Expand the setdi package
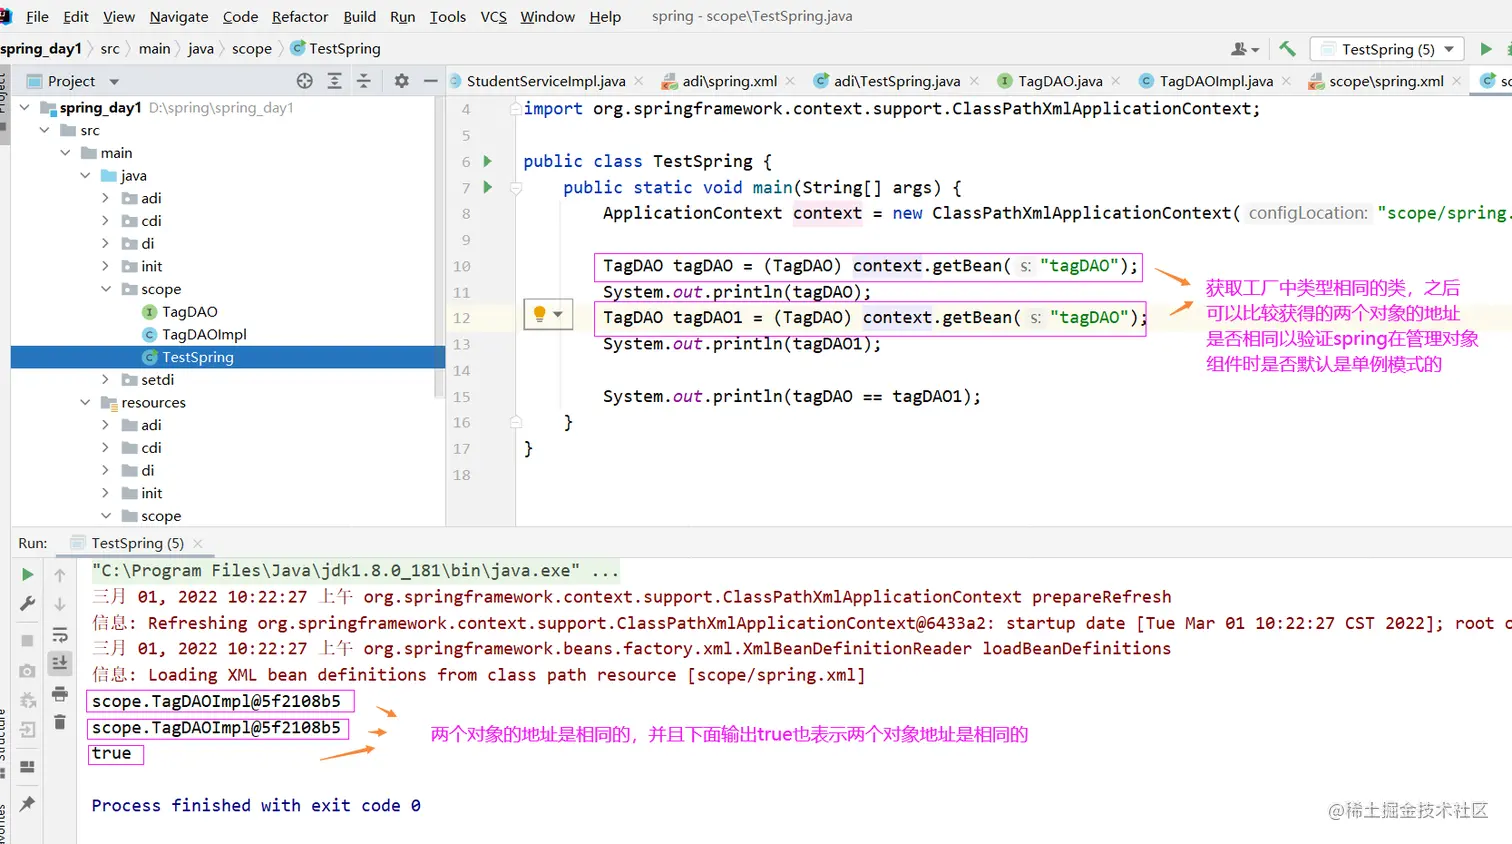The width and height of the screenshot is (1512, 844). point(106,380)
